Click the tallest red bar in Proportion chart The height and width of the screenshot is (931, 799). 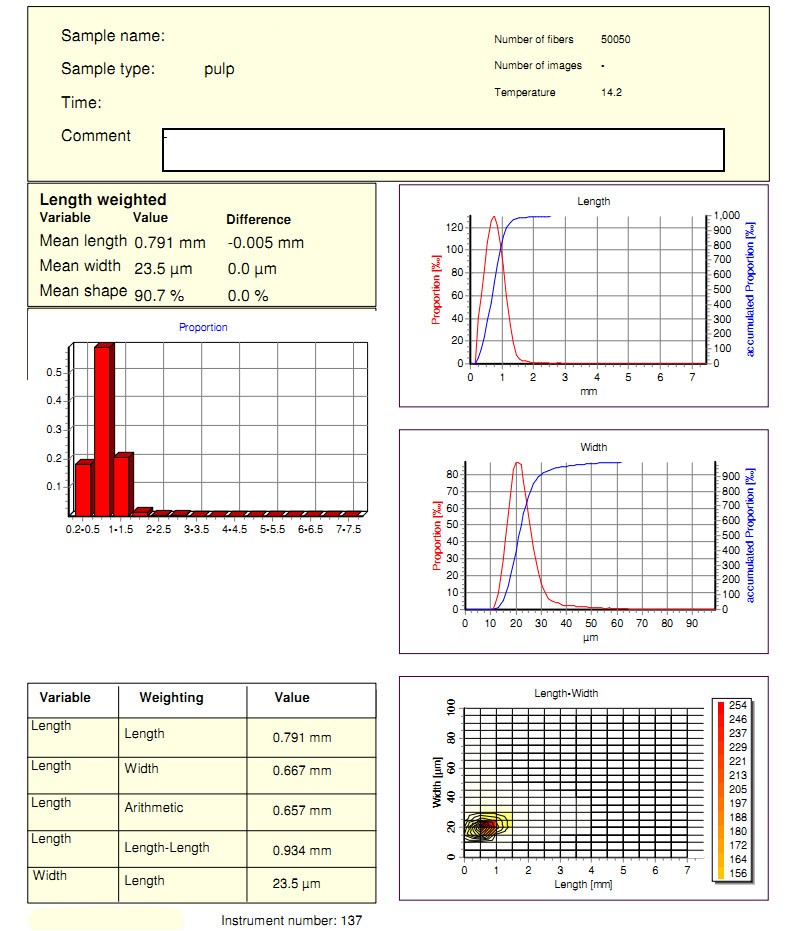point(102,428)
